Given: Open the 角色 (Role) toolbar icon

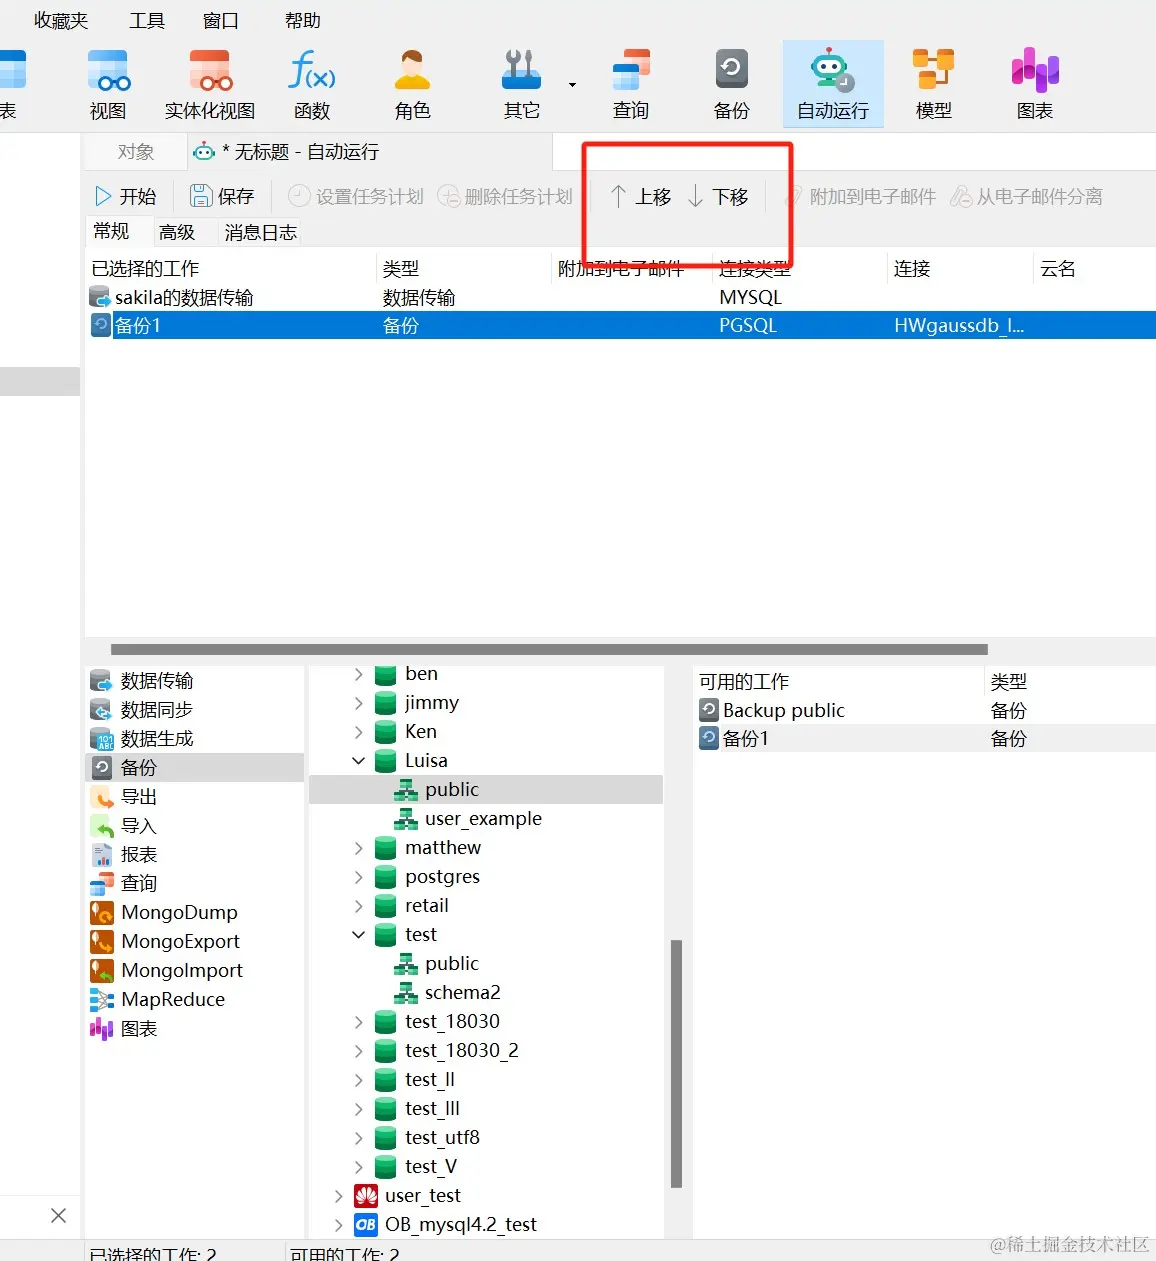Looking at the screenshot, I should click(x=412, y=85).
